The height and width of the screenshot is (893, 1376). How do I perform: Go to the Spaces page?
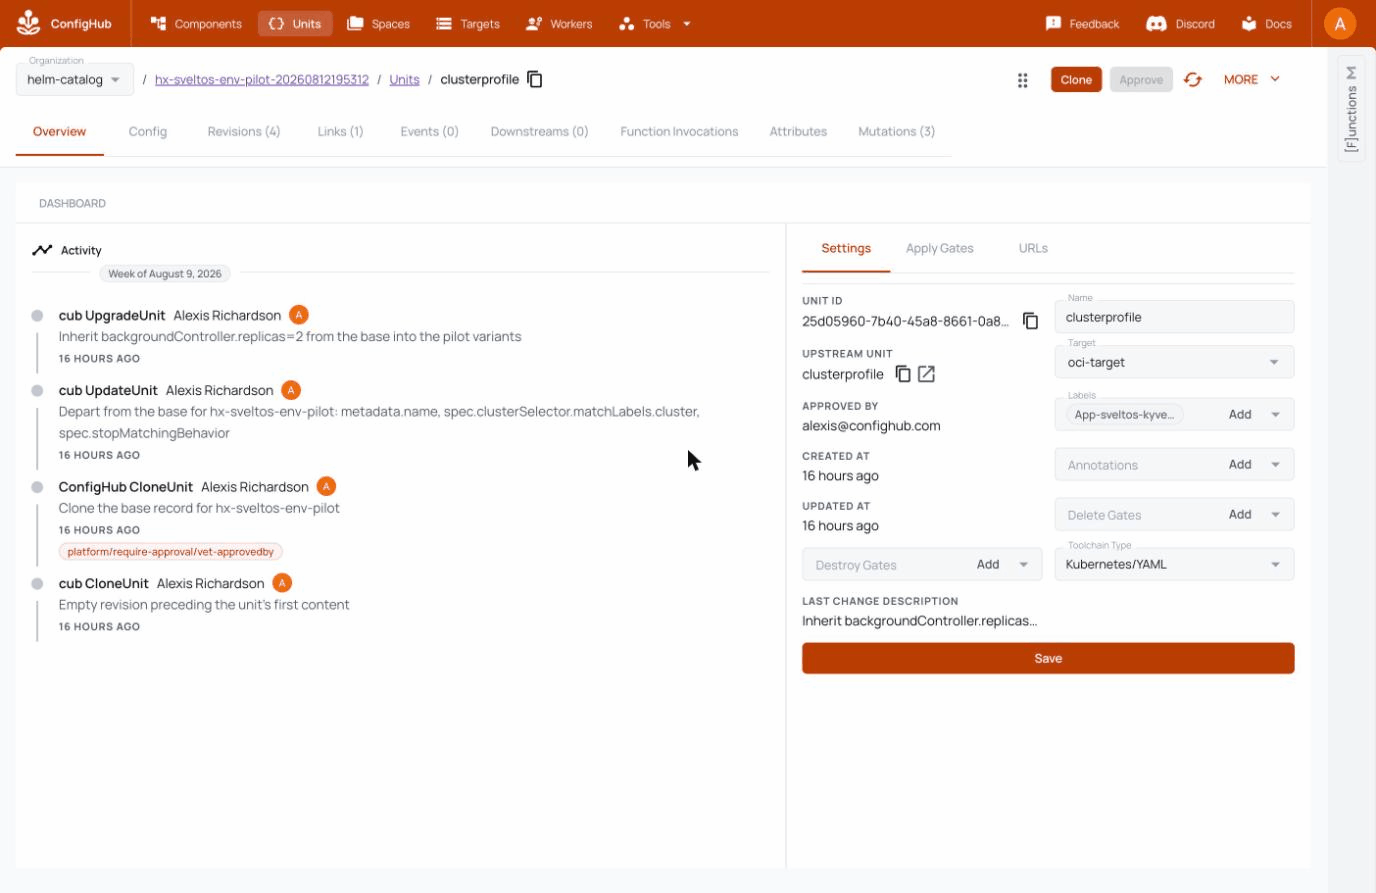tap(378, 24)
